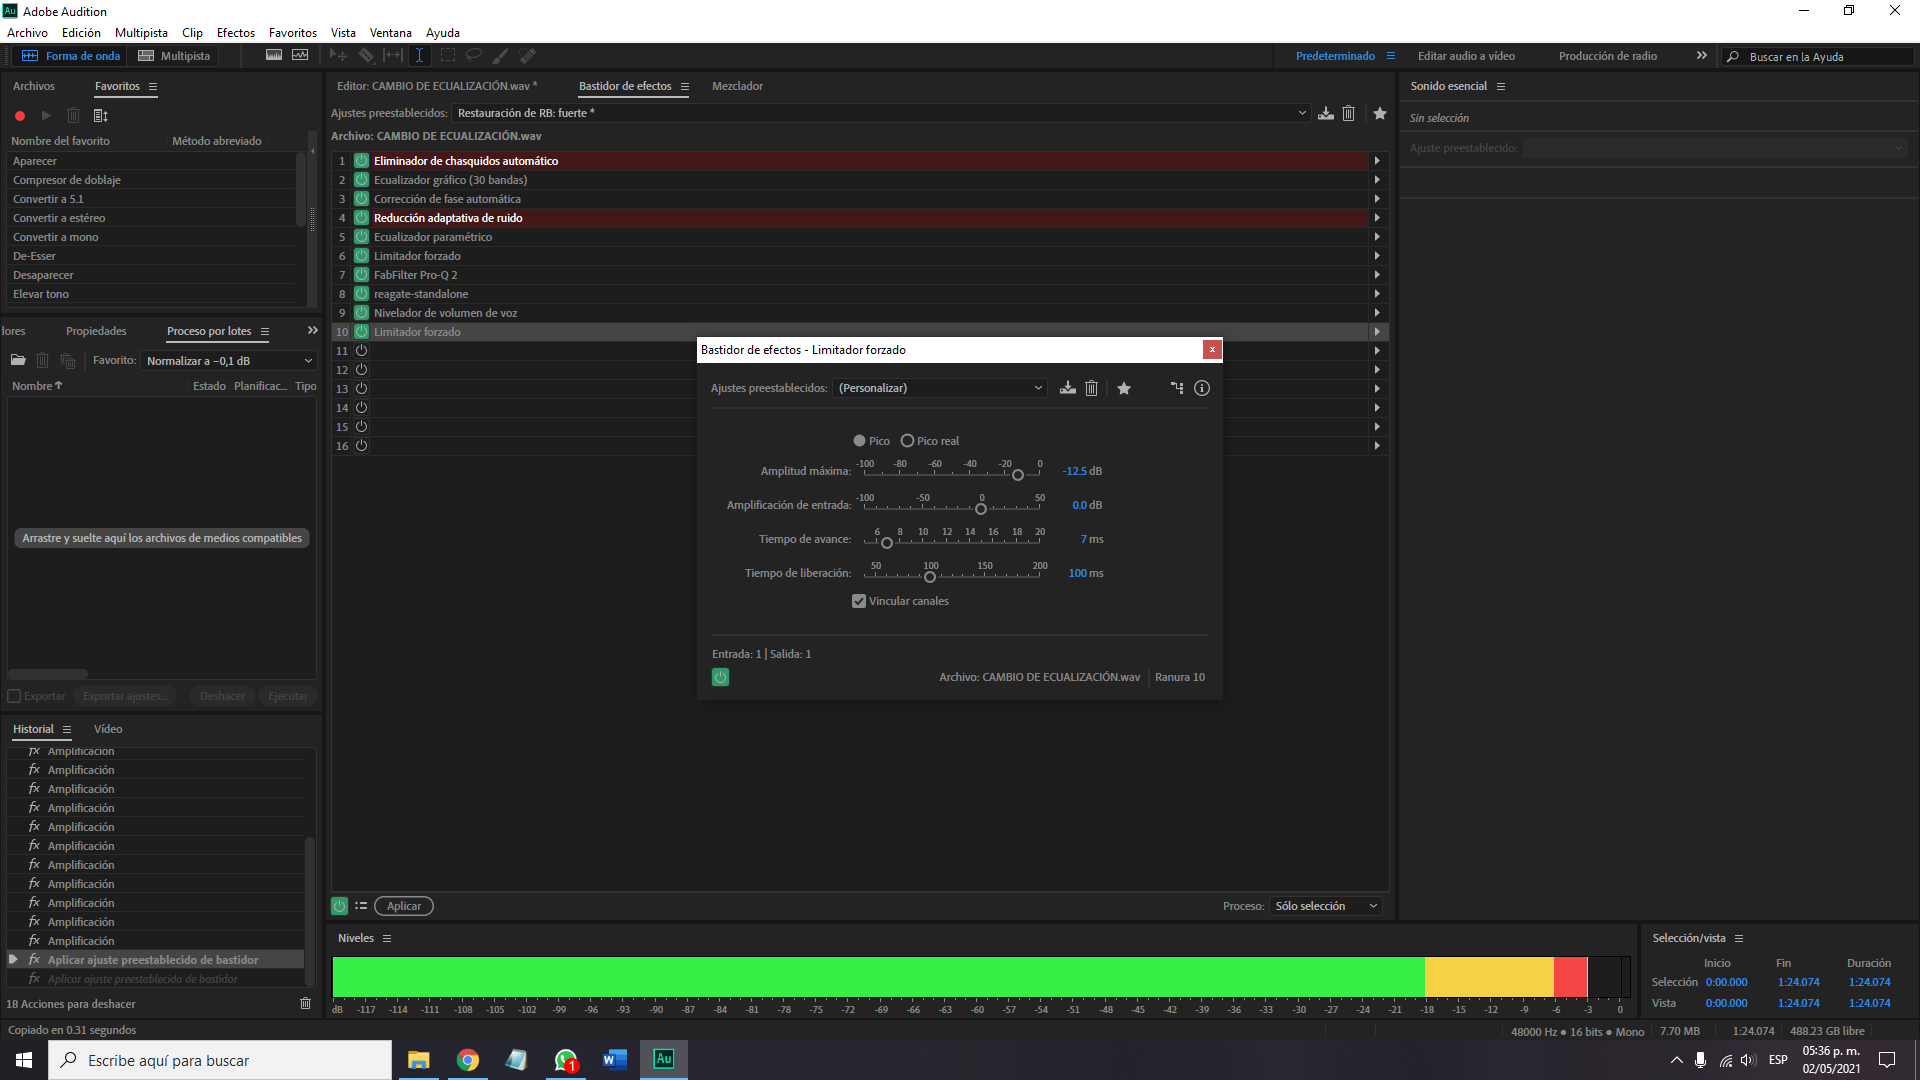Click channel map editor icon in dialog
This screenshot has height=1080, width=1920.
[x=1177, y=388]
